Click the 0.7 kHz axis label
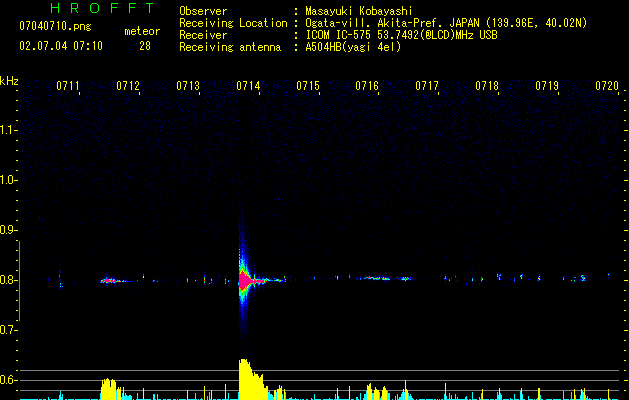The image size is (629, 400). point(8,330)
